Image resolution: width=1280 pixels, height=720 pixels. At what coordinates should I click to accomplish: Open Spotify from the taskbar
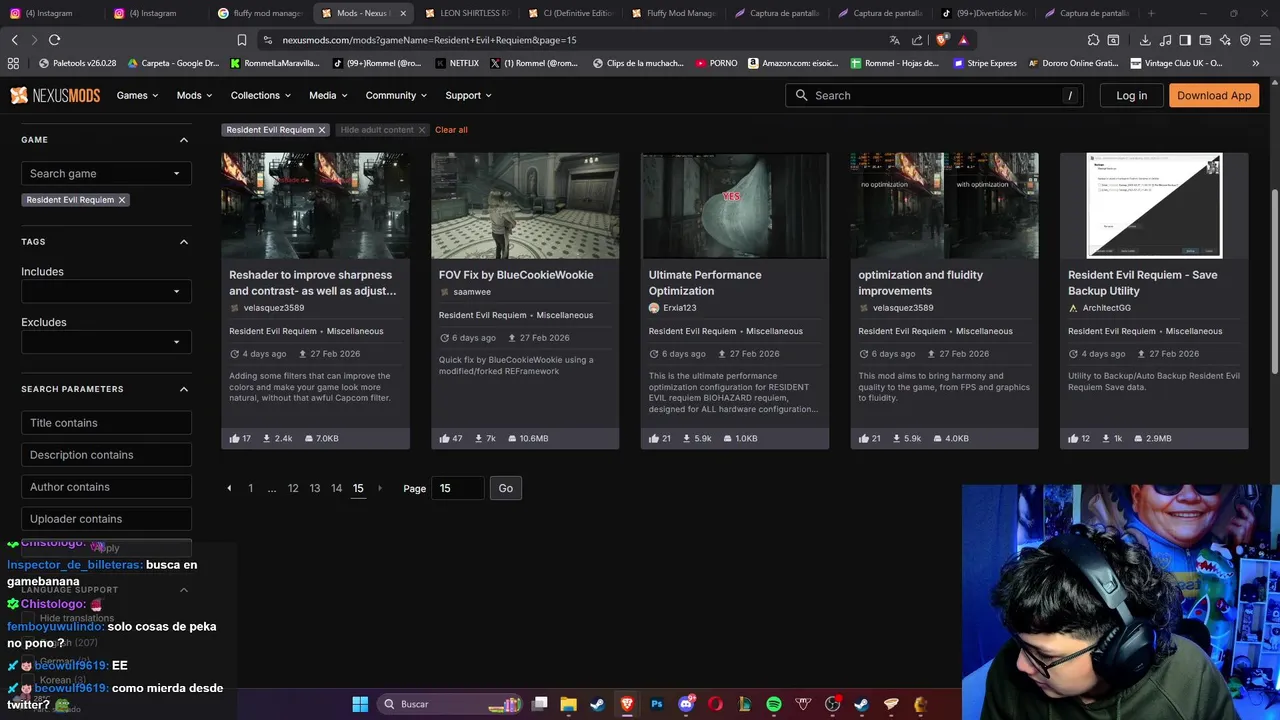pos(774,704)
